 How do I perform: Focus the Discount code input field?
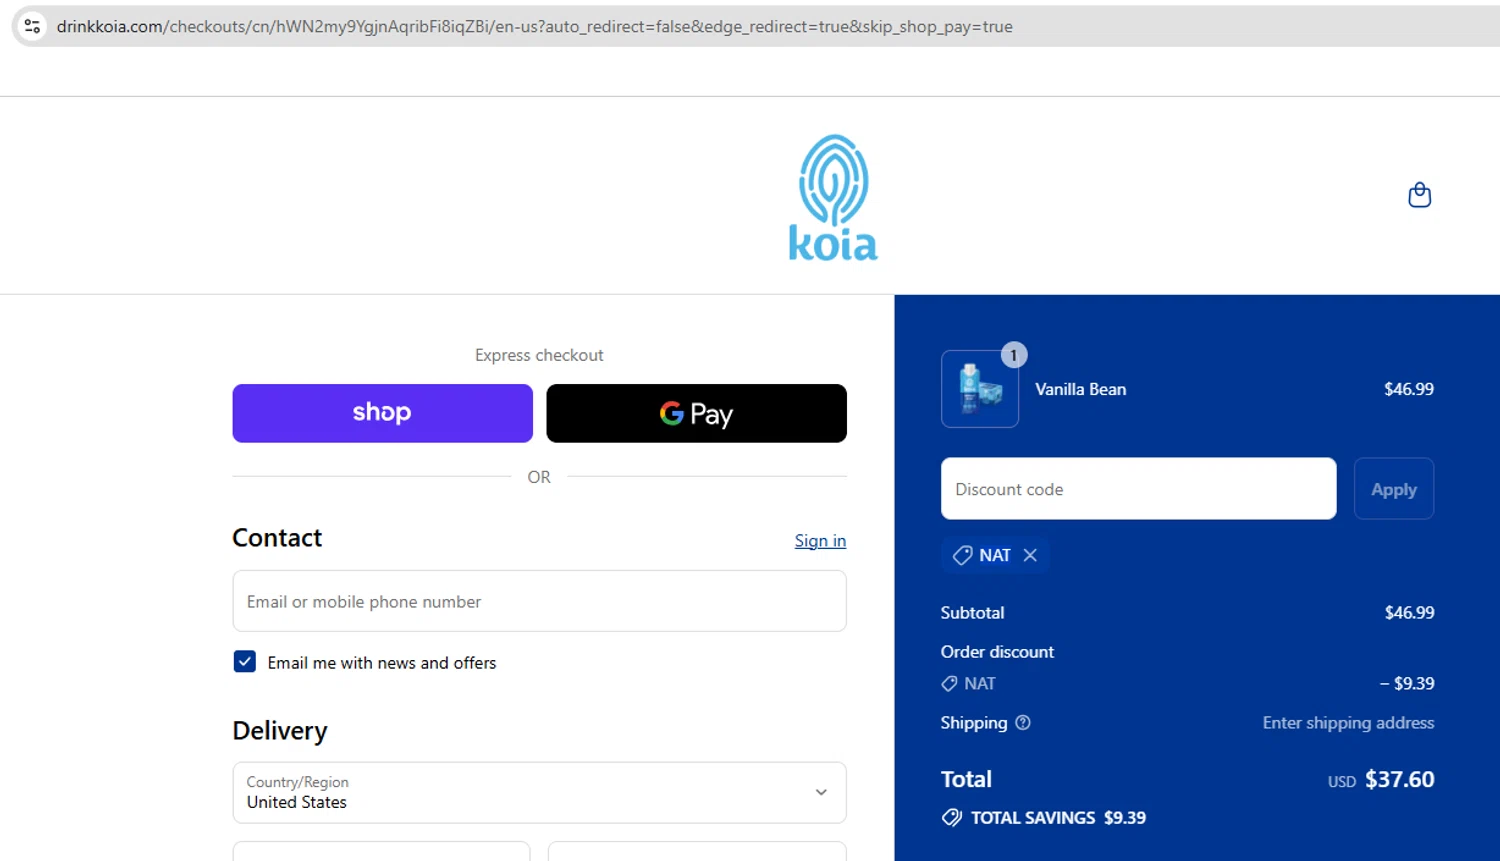click(x=1138, y=489)
